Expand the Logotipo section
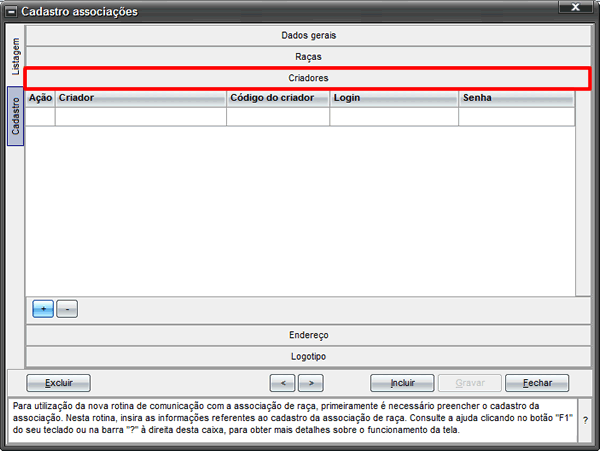The image size is (600, 451). [x=308, y=357]
